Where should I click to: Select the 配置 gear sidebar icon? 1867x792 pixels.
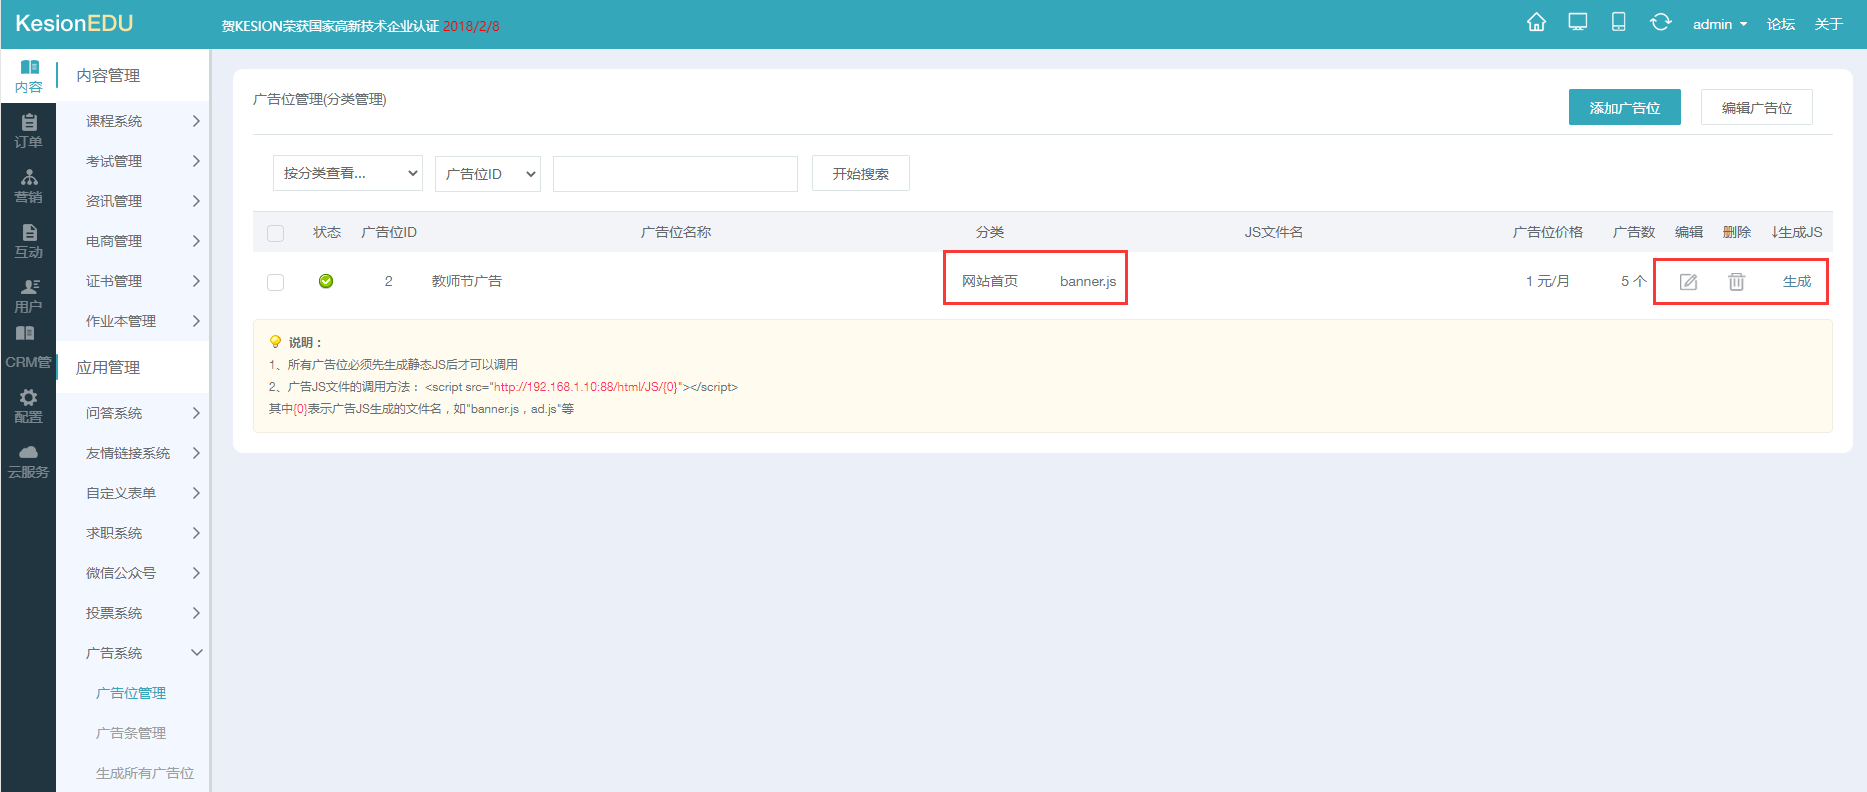click(x=28, y=406)
